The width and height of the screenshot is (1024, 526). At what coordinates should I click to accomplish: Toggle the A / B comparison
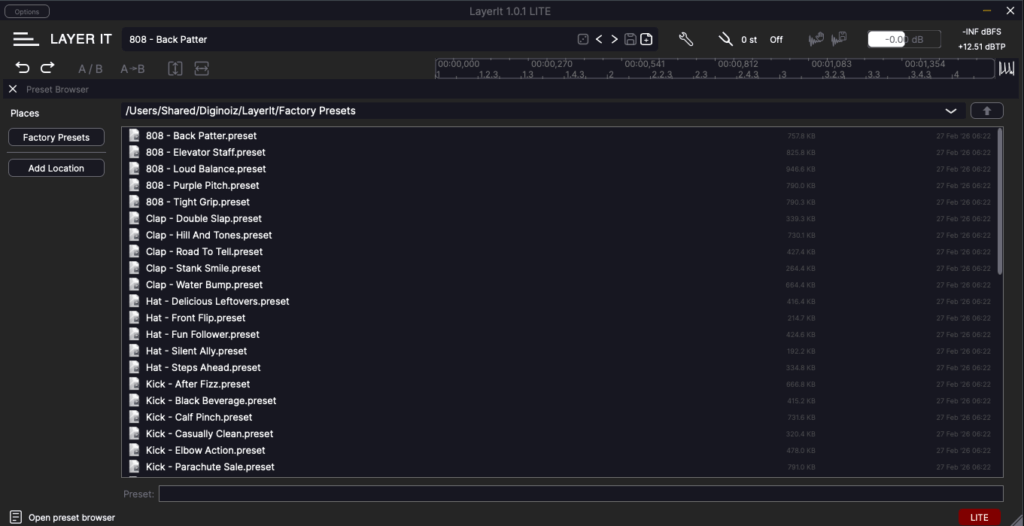91,69
